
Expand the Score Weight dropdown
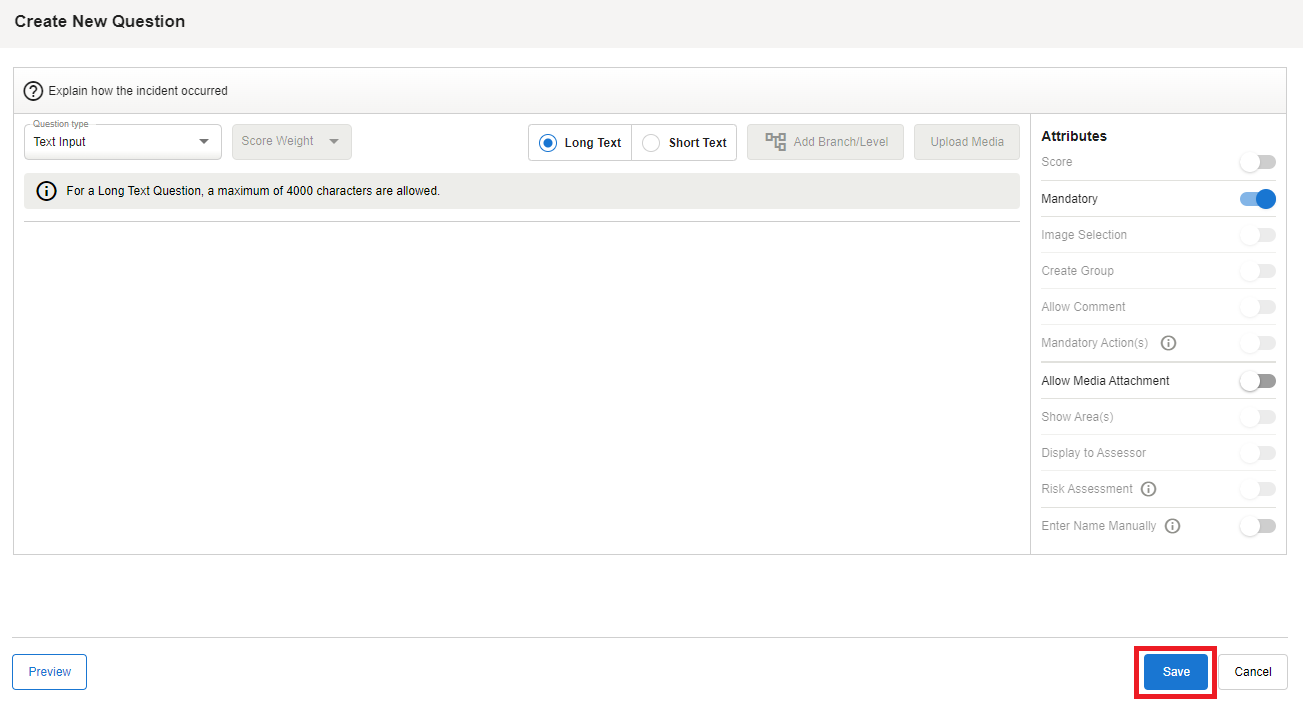[x=291, y=142]
